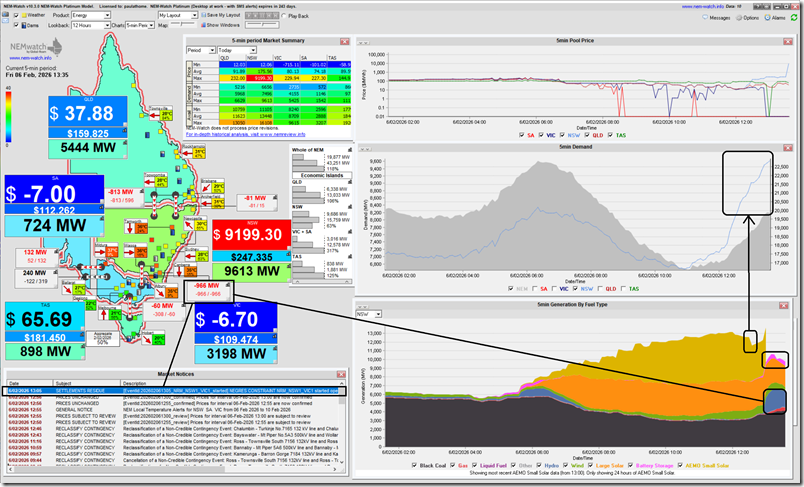The image size is (804, 487).
Task: Toggle the Weather checkbox
Action: pos(16,15)
